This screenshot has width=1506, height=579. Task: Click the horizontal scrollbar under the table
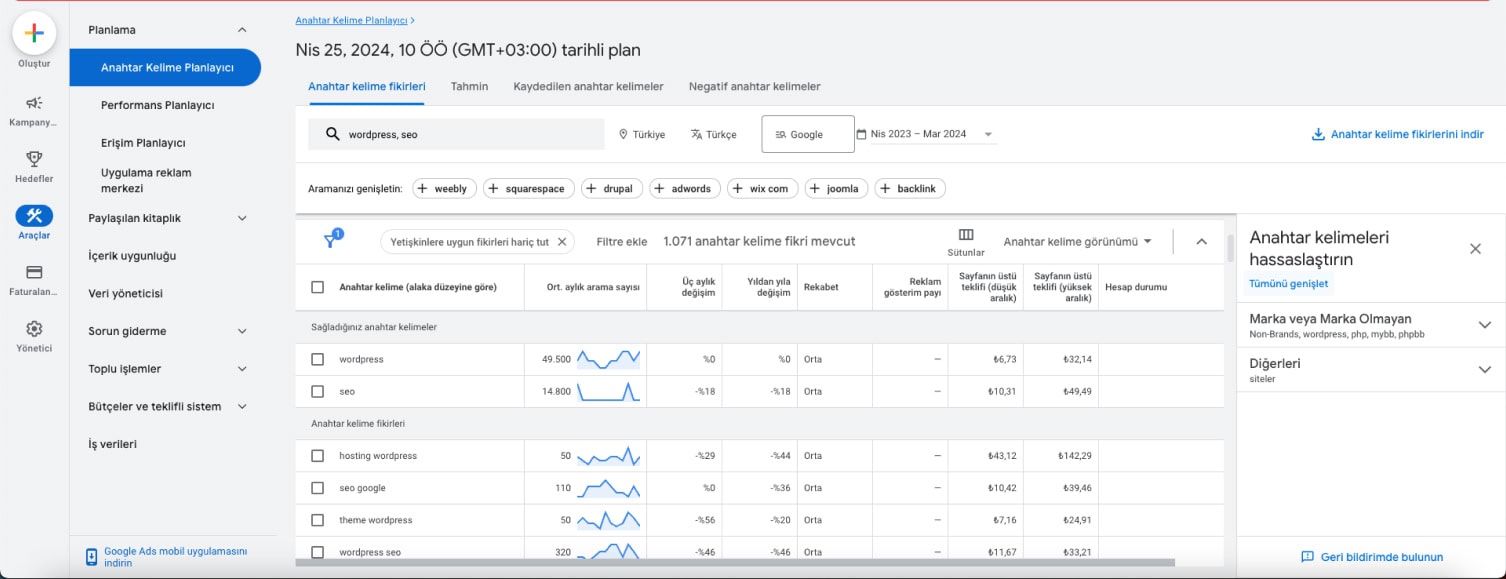pos(735,563)
